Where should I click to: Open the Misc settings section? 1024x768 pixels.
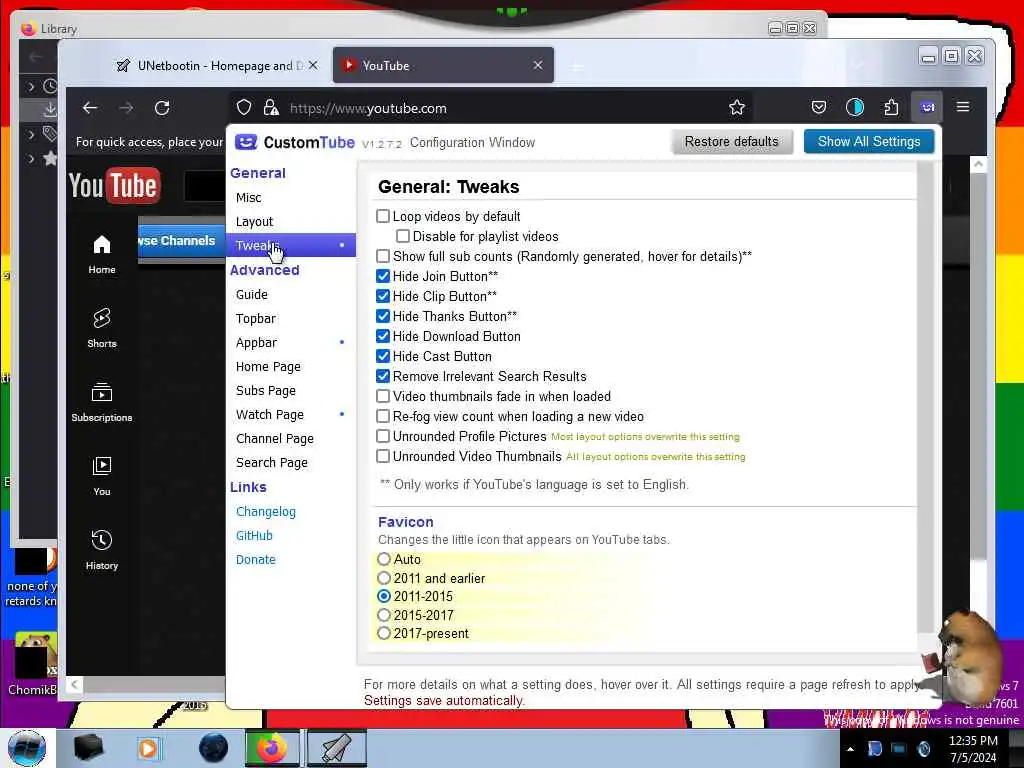pos(291,197)
